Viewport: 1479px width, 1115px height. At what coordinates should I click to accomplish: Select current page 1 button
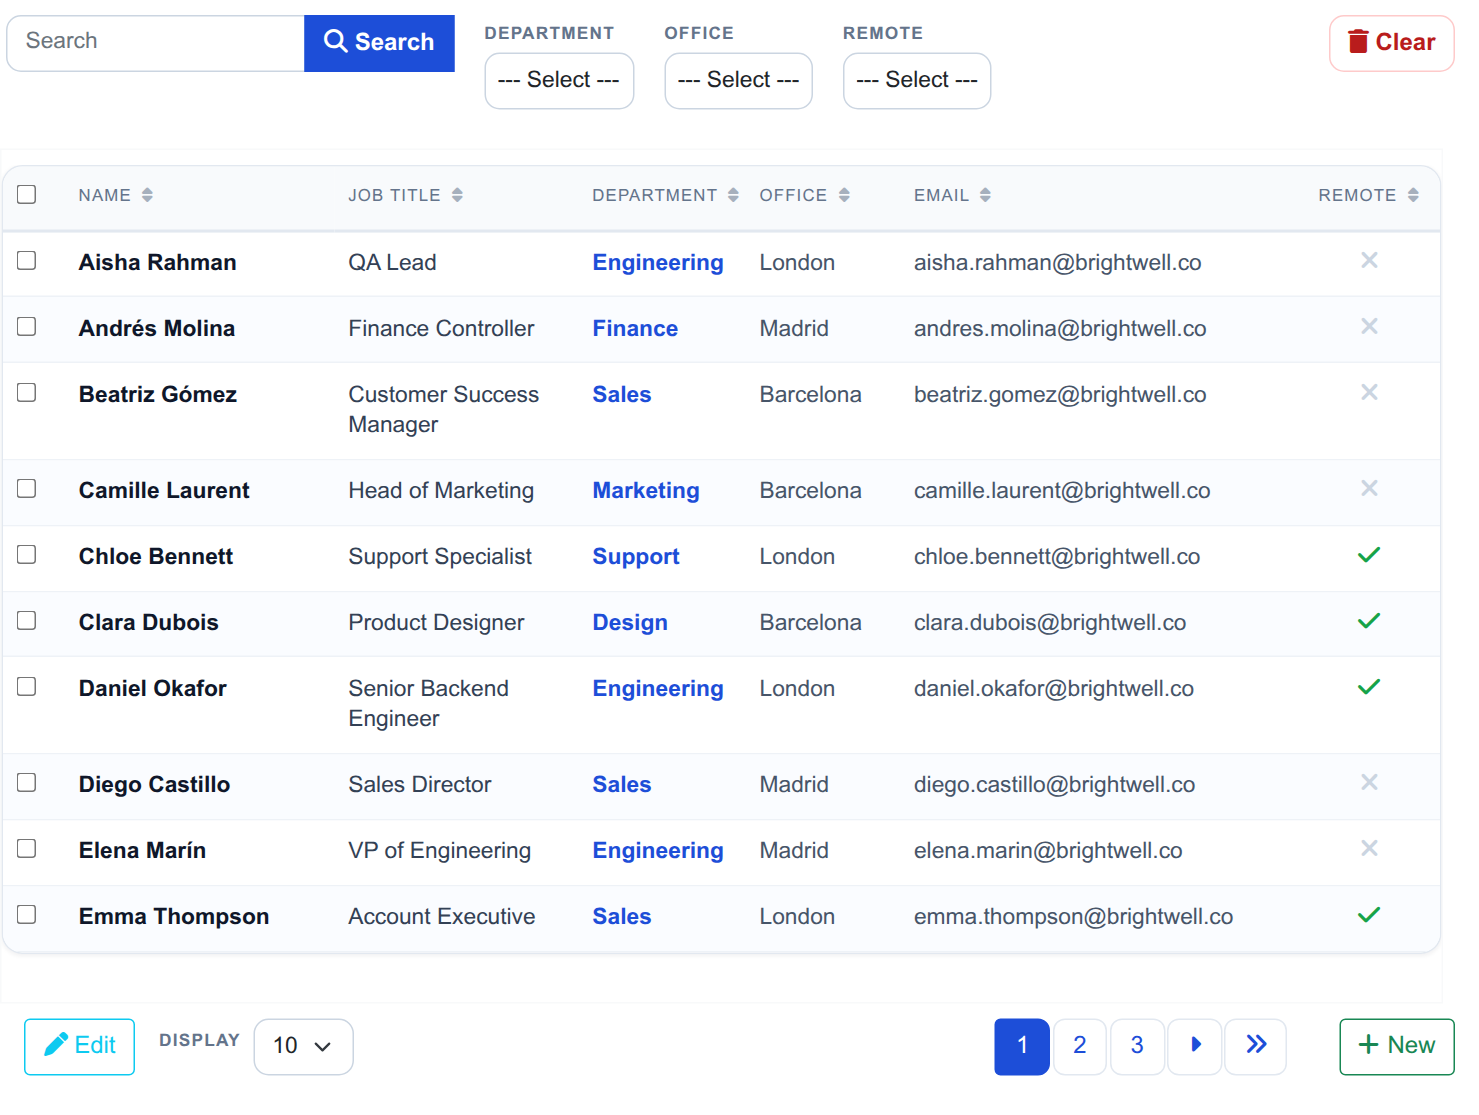pyautogui.click(x=1022, y=1046)
